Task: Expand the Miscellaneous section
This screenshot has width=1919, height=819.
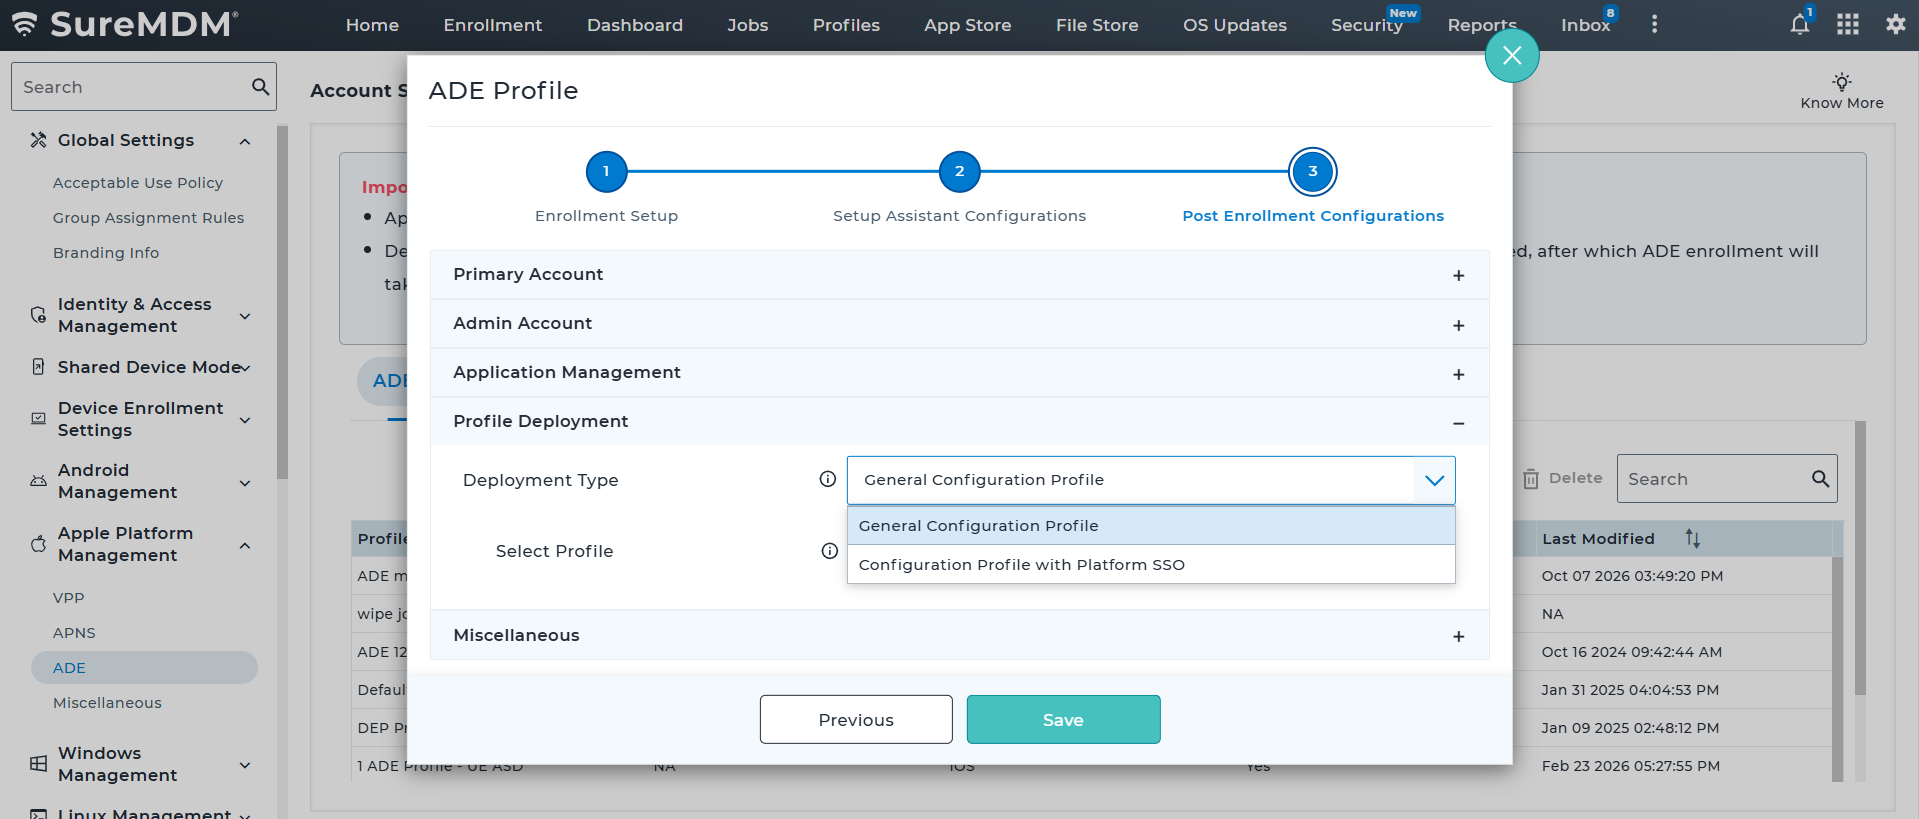Action: pos(959,636)
